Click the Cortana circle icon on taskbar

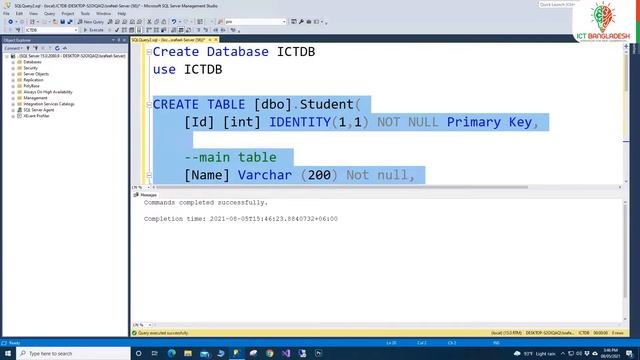click(138, 353)
